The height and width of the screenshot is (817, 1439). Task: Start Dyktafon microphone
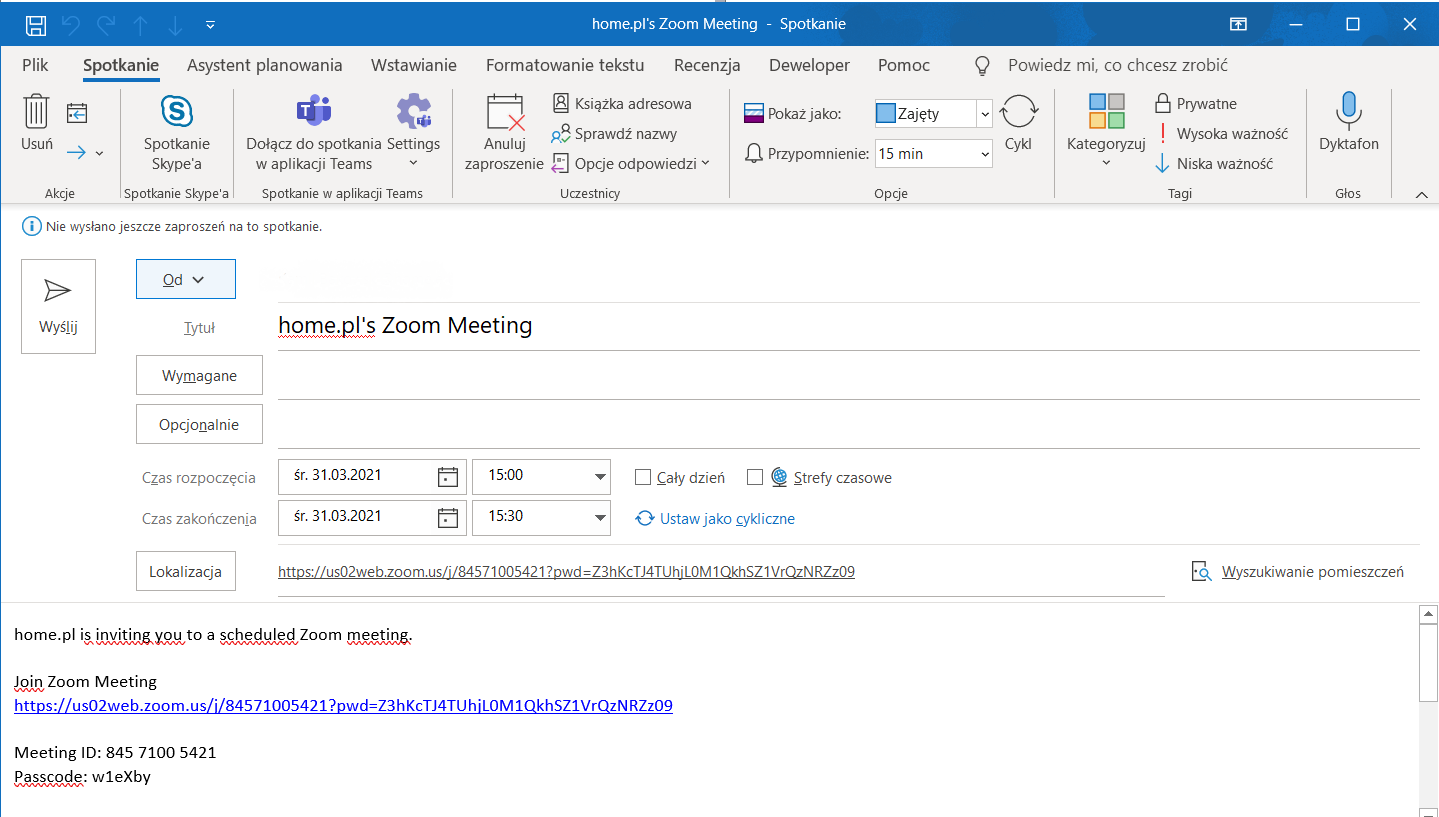[x=1349, y=123]
